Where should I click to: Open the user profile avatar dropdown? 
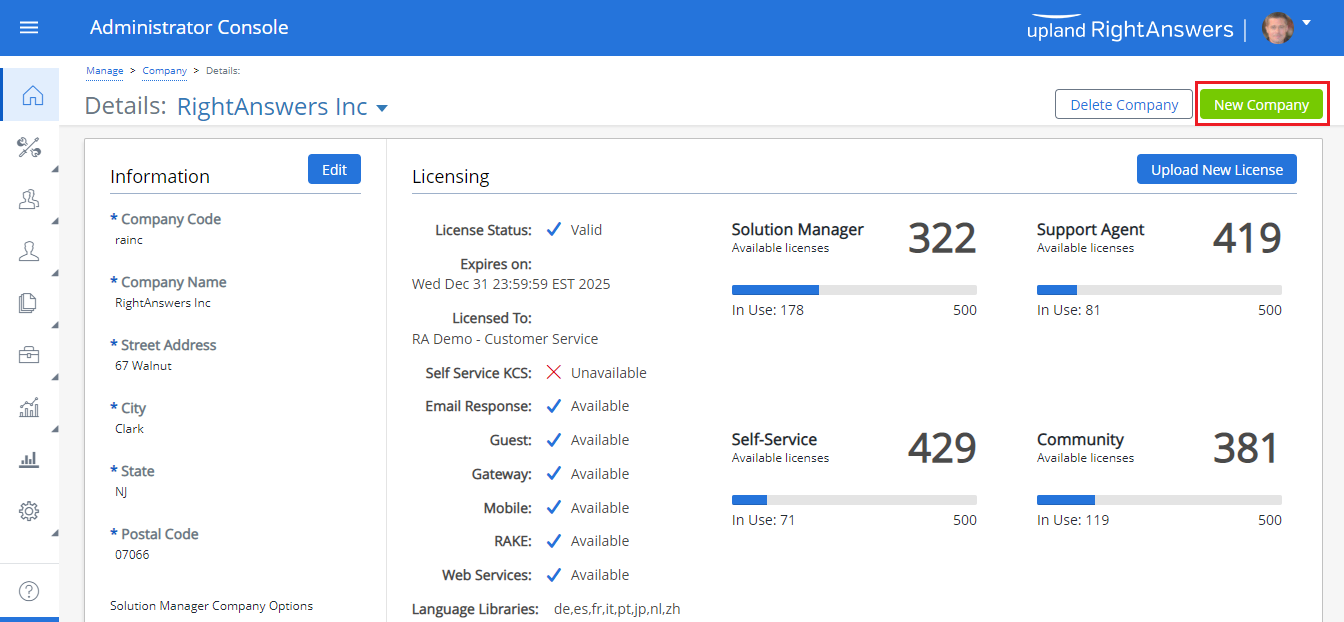click(1285, 28)
